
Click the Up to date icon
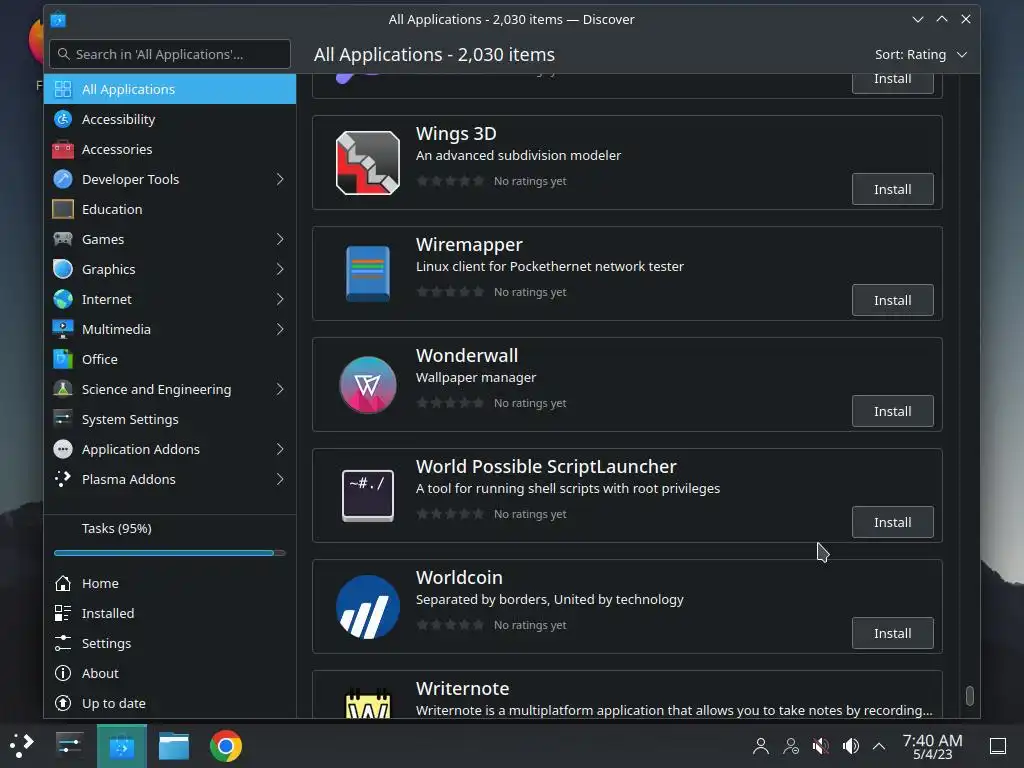coord(63,703)
